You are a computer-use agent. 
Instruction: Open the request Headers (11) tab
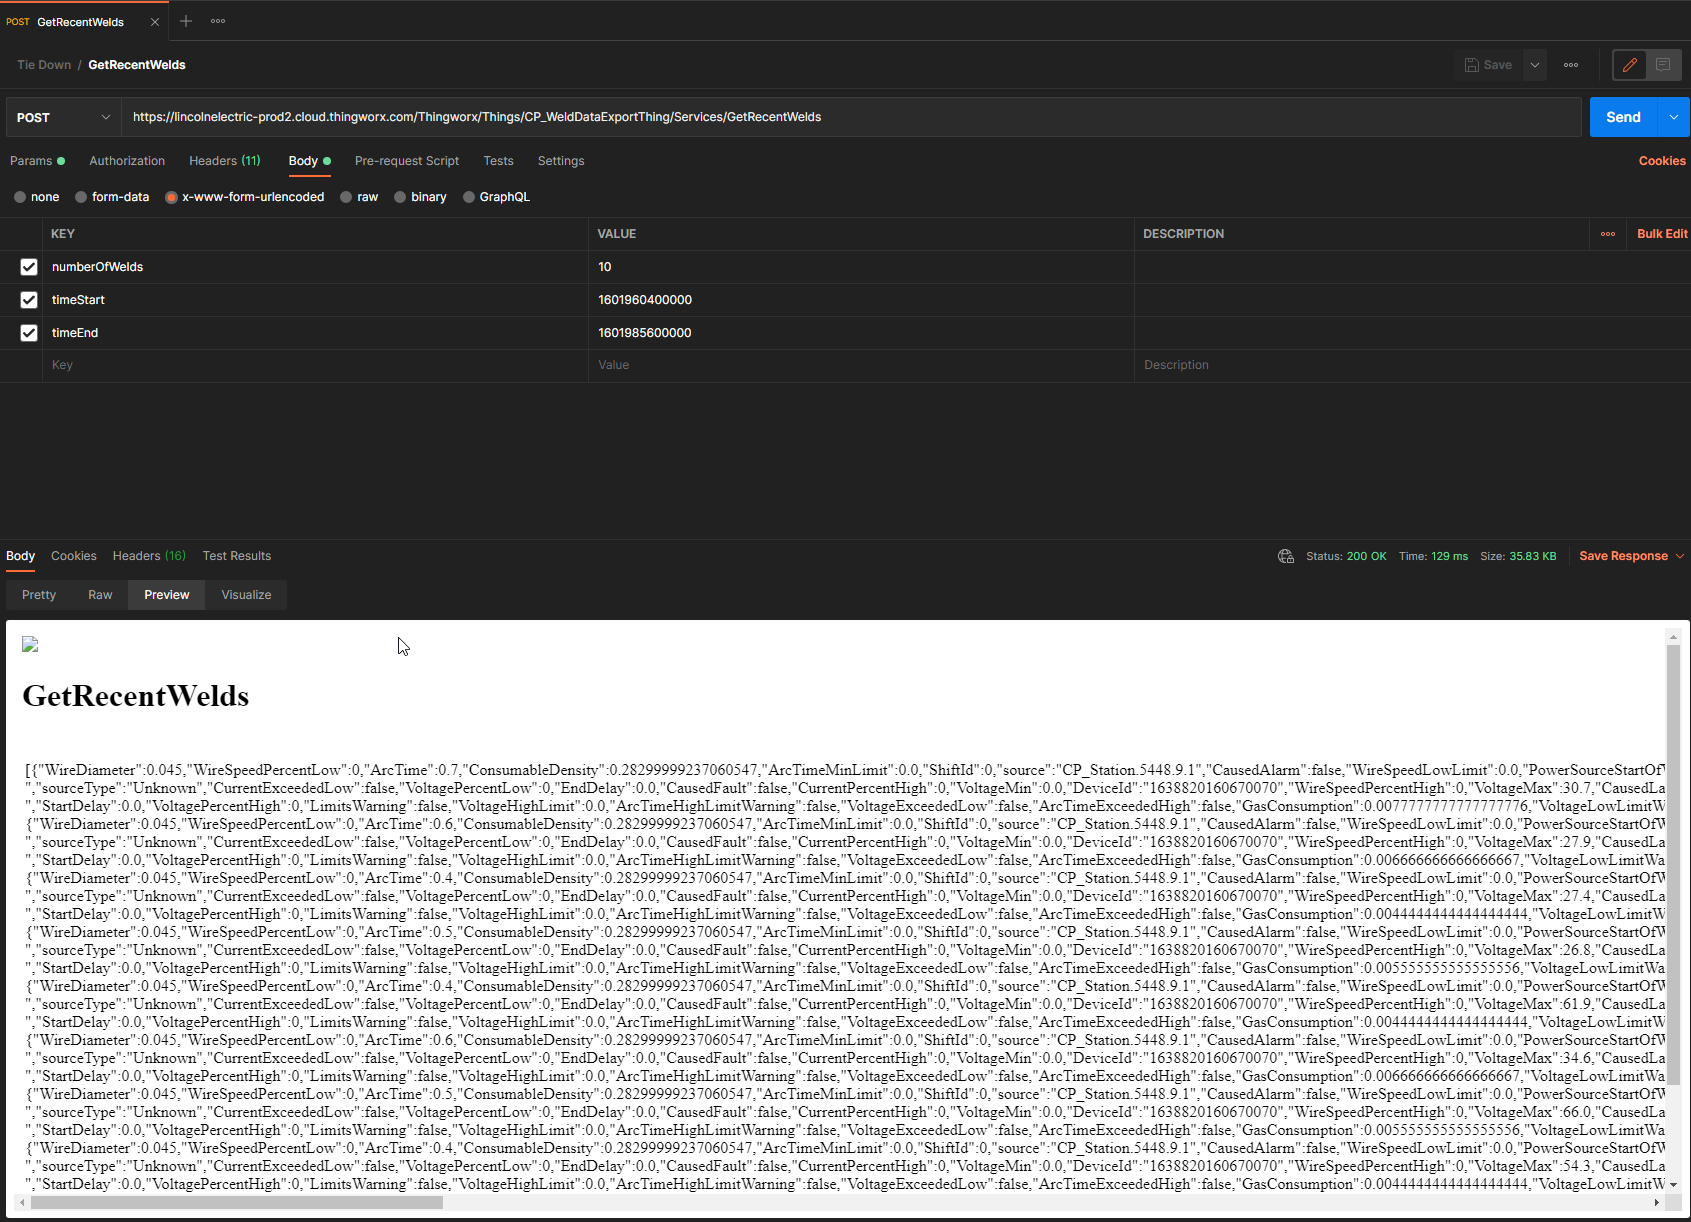click(x=225, y=161)
